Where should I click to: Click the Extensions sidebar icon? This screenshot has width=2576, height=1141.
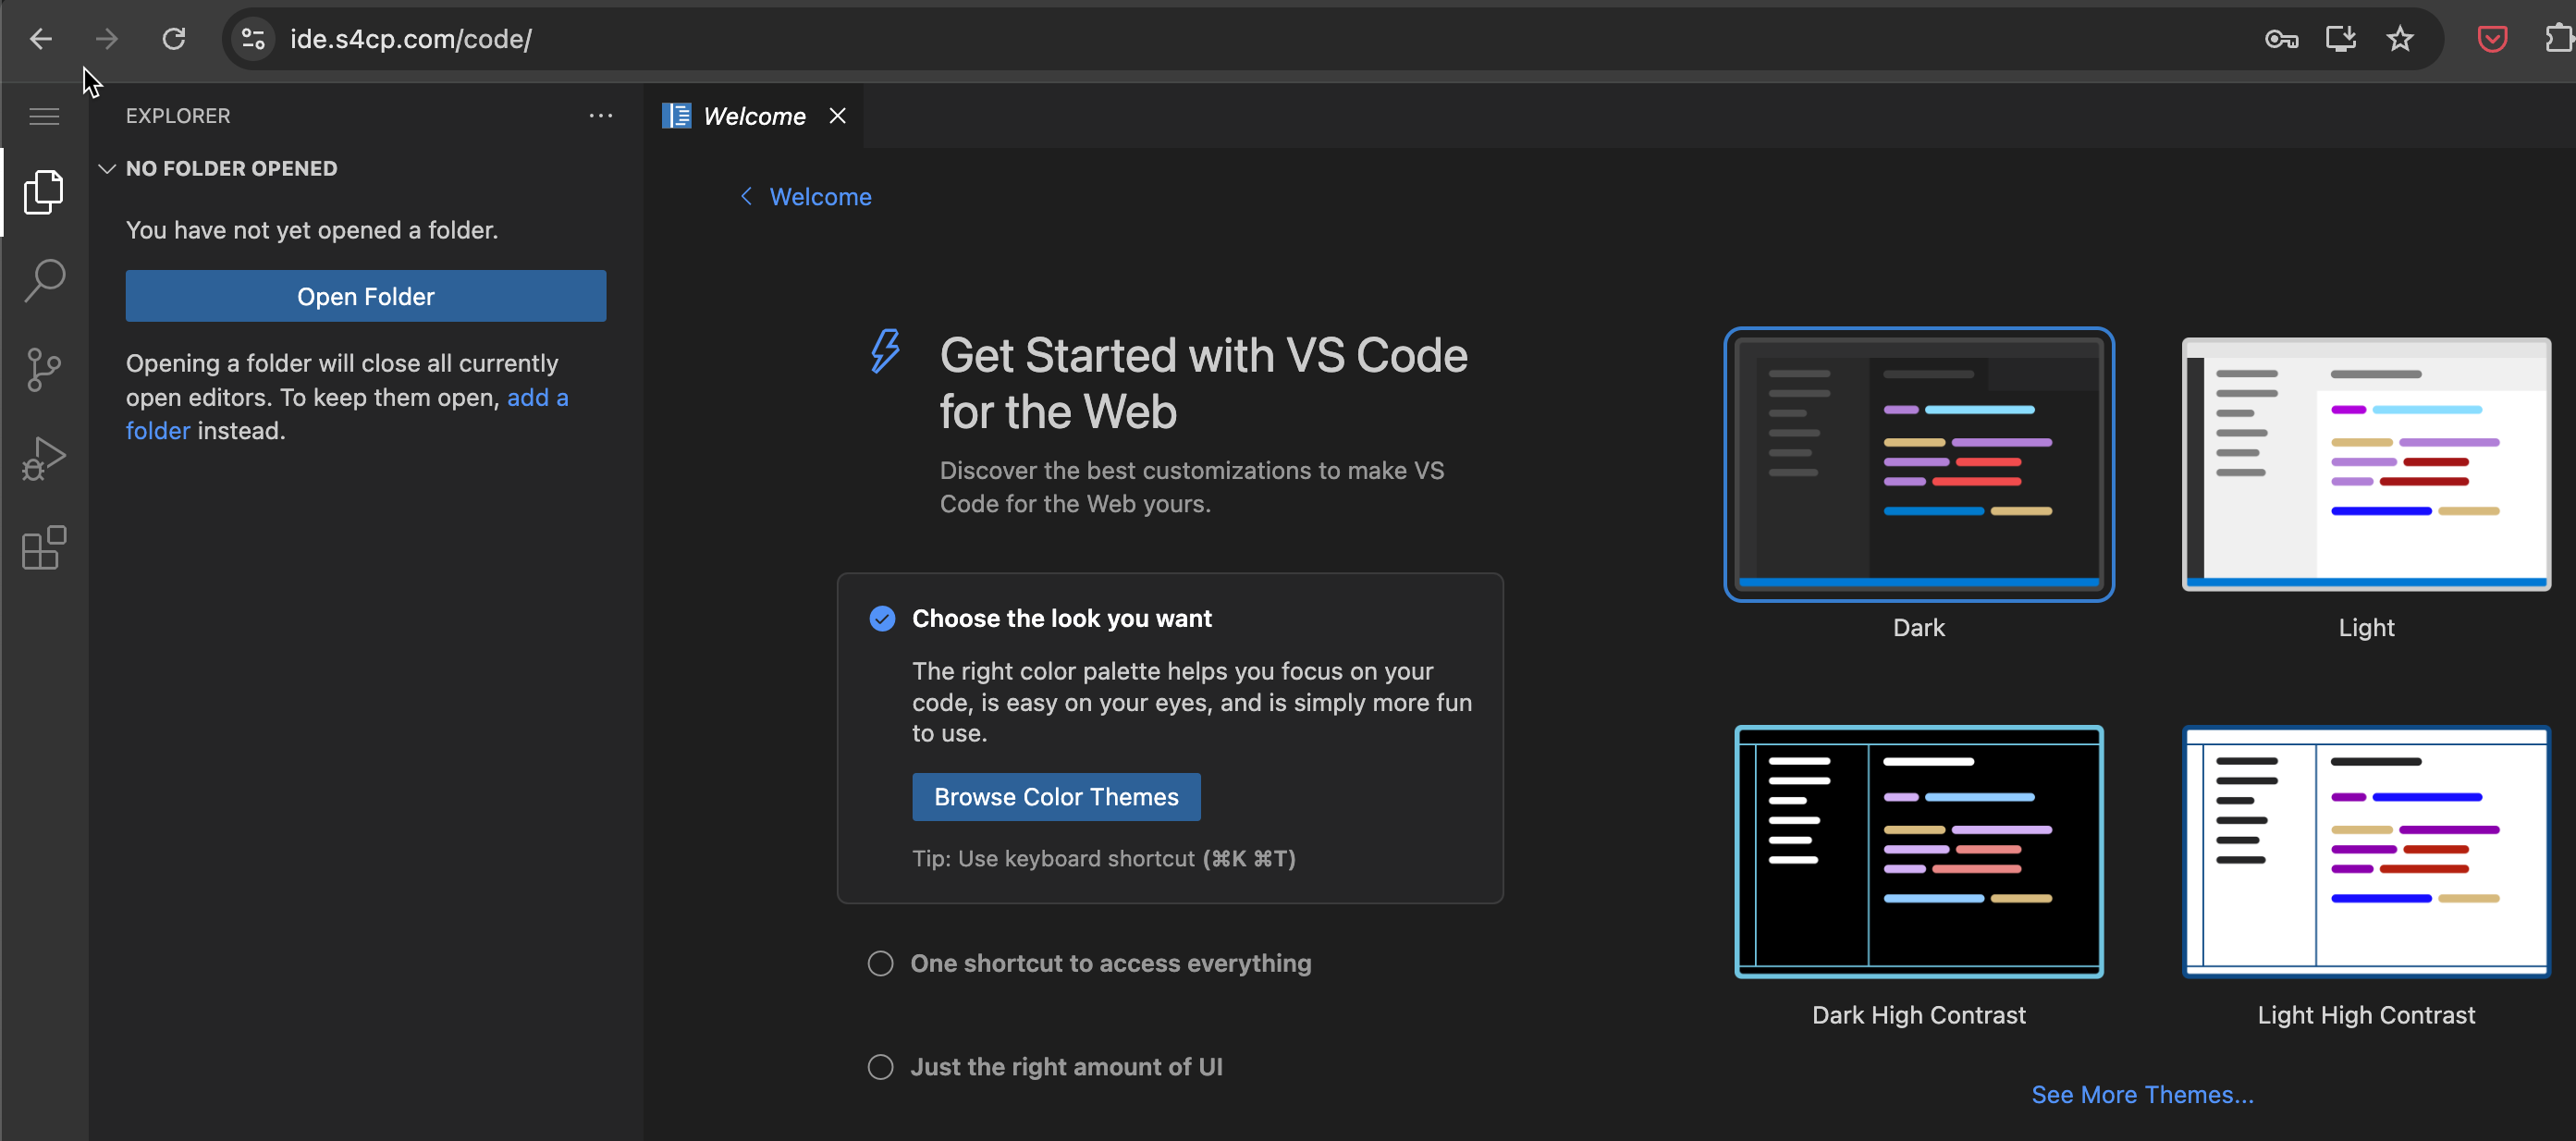pos(44,548)
